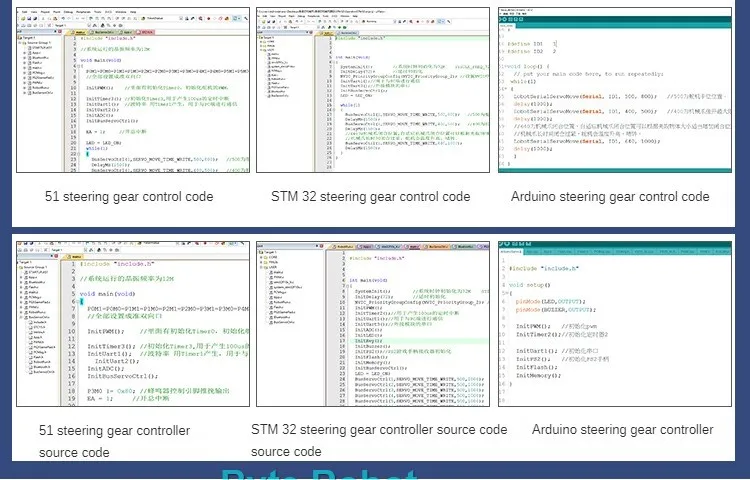
Task: Open the STM 32 controller source code screenshot
Action: pos(373,324)
